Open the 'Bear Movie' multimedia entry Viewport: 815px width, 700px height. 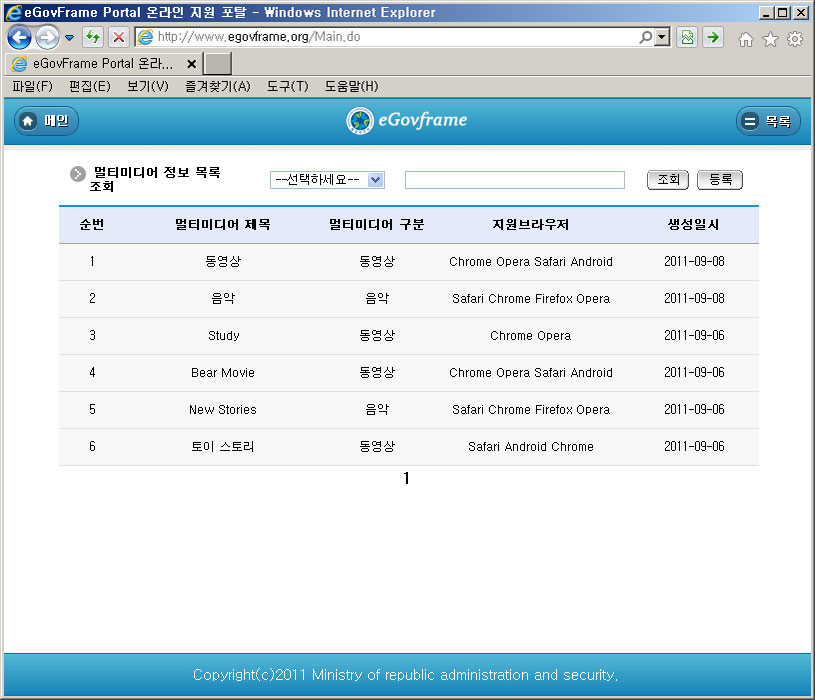point(223,373)
